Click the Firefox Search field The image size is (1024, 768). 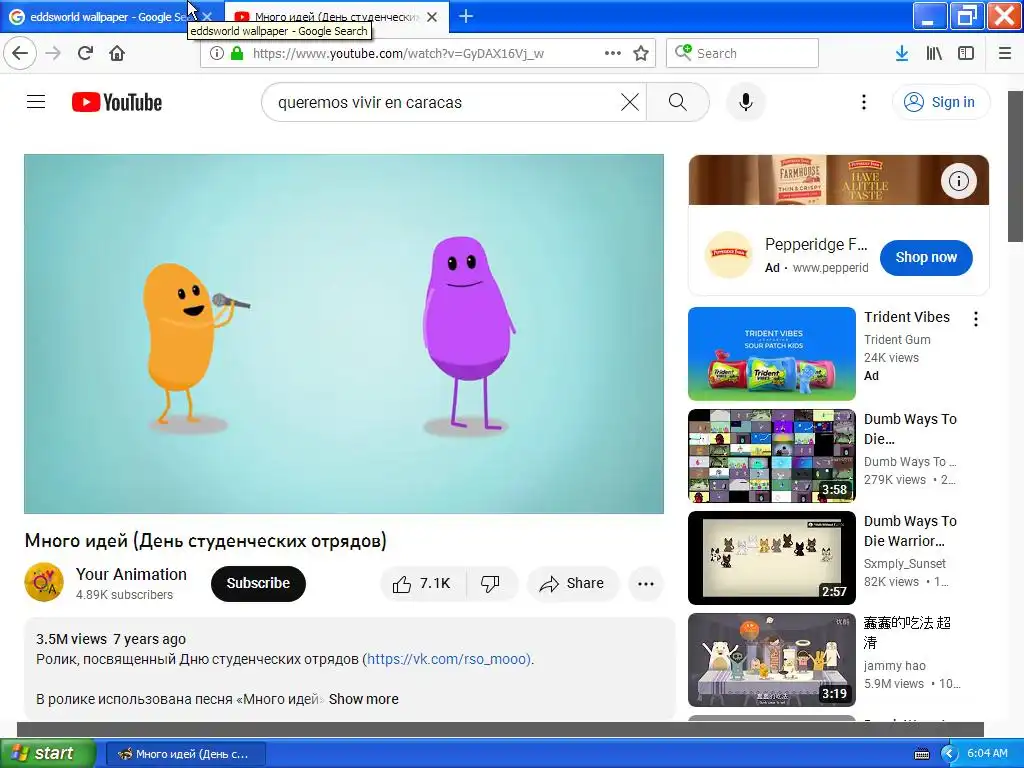coord(742,53)
